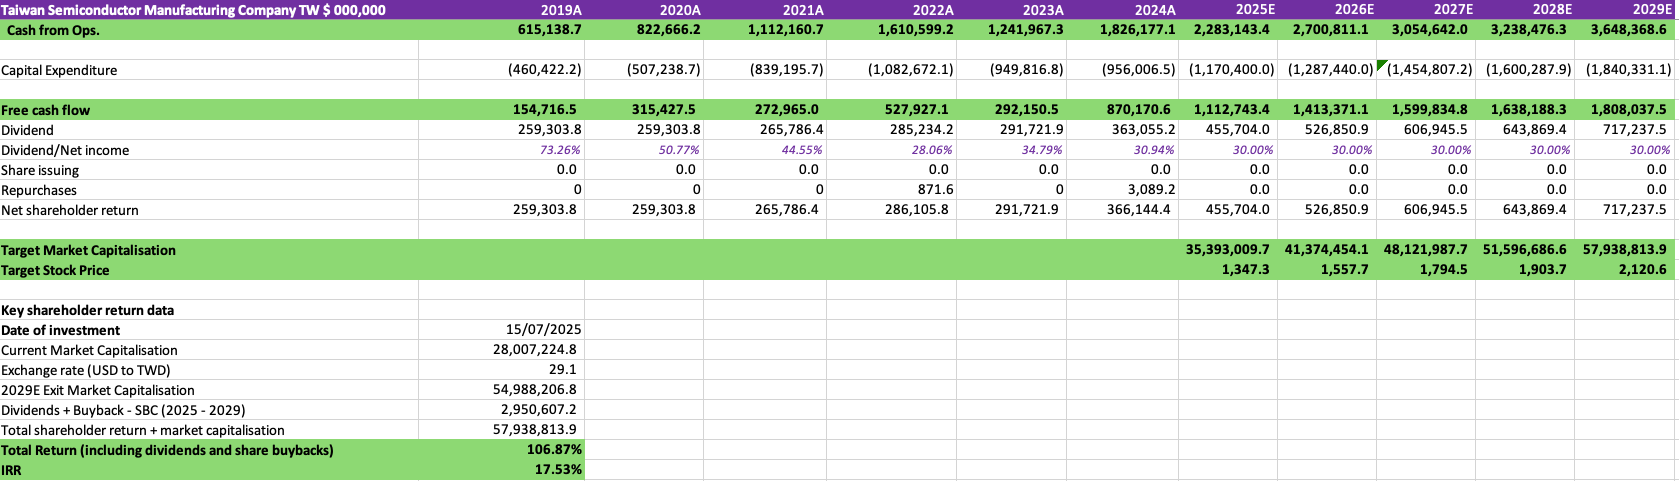Select 2029E exit market capitalisation value 54,988,206.8
The width and height of the screenshot is (1679, 481).
click(x=535, y=390)
